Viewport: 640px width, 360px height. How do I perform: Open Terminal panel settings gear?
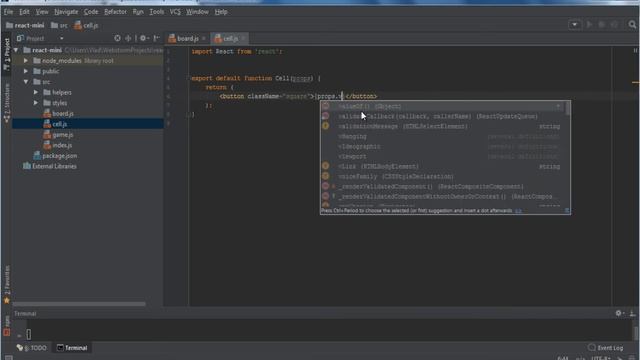pyautogui.click(x=619, y=313)
